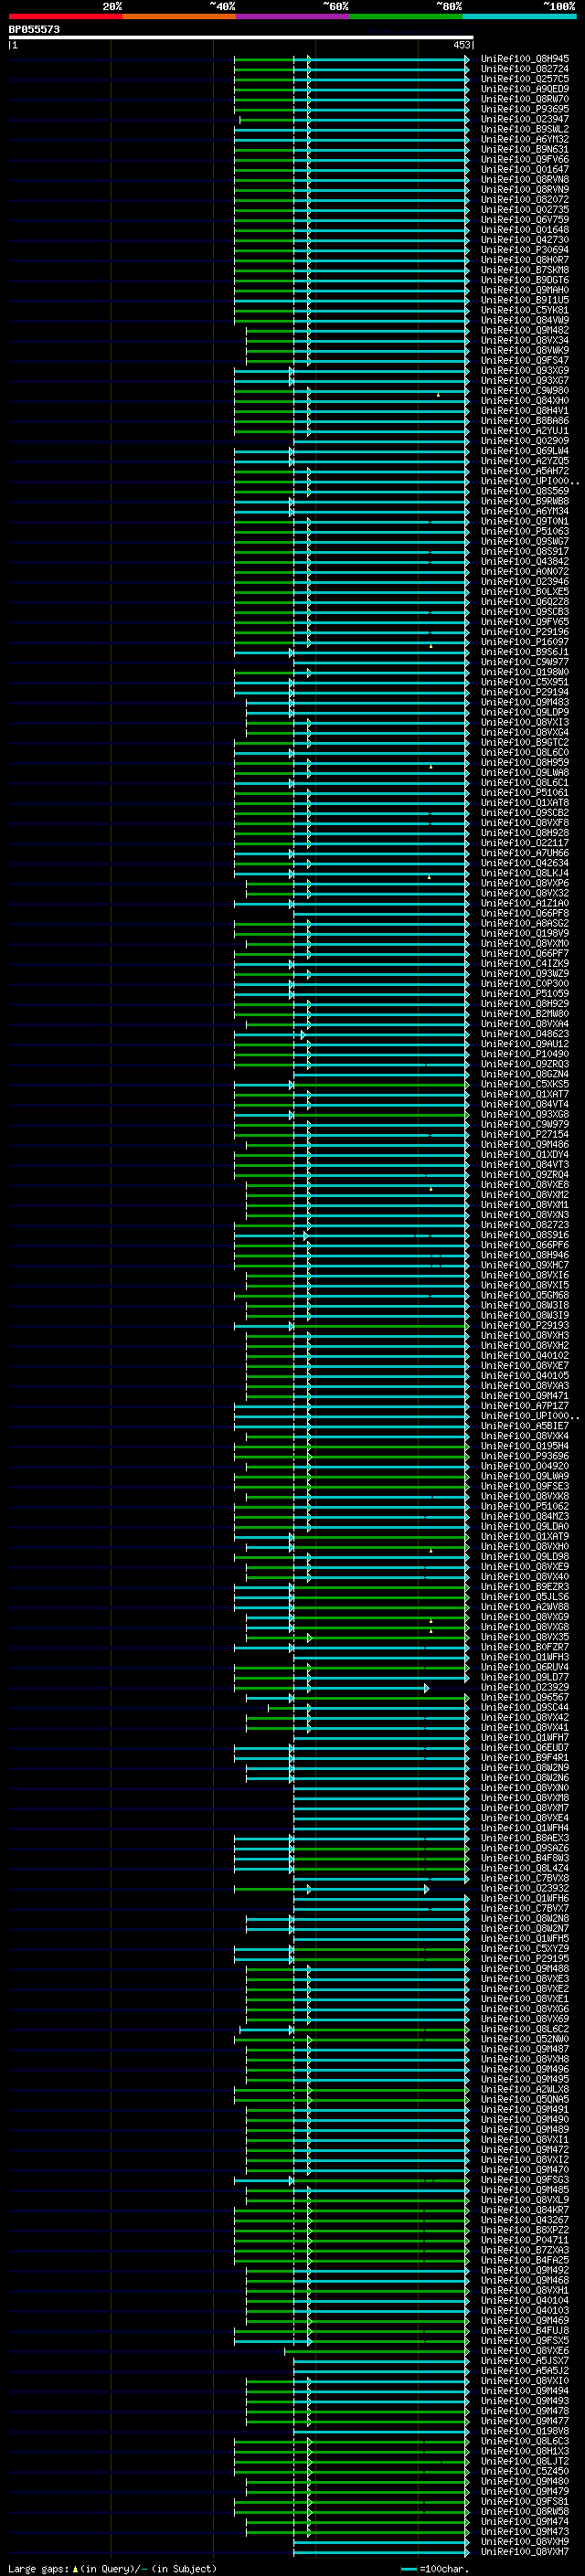Click the UniRef100_B9RWB8 label
Image resolution: width=585 pixels, height=2576 pixels.
(x=525, y=501)
